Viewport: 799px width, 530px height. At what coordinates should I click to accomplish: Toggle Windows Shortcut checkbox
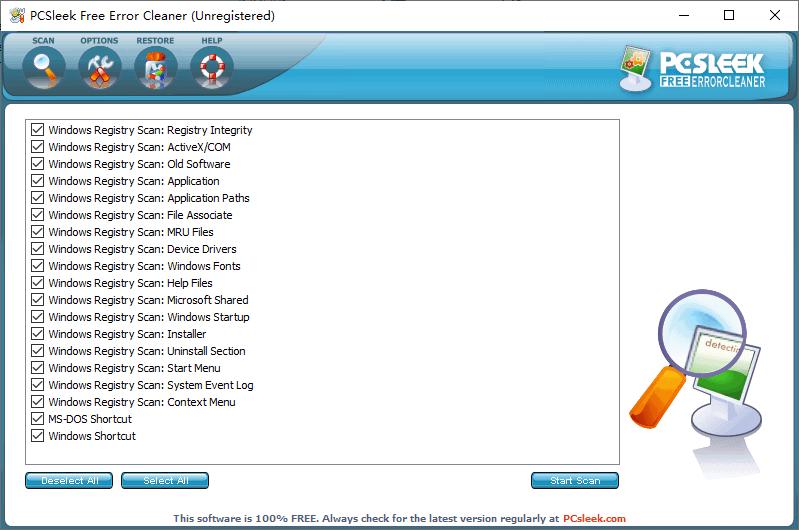37,435
